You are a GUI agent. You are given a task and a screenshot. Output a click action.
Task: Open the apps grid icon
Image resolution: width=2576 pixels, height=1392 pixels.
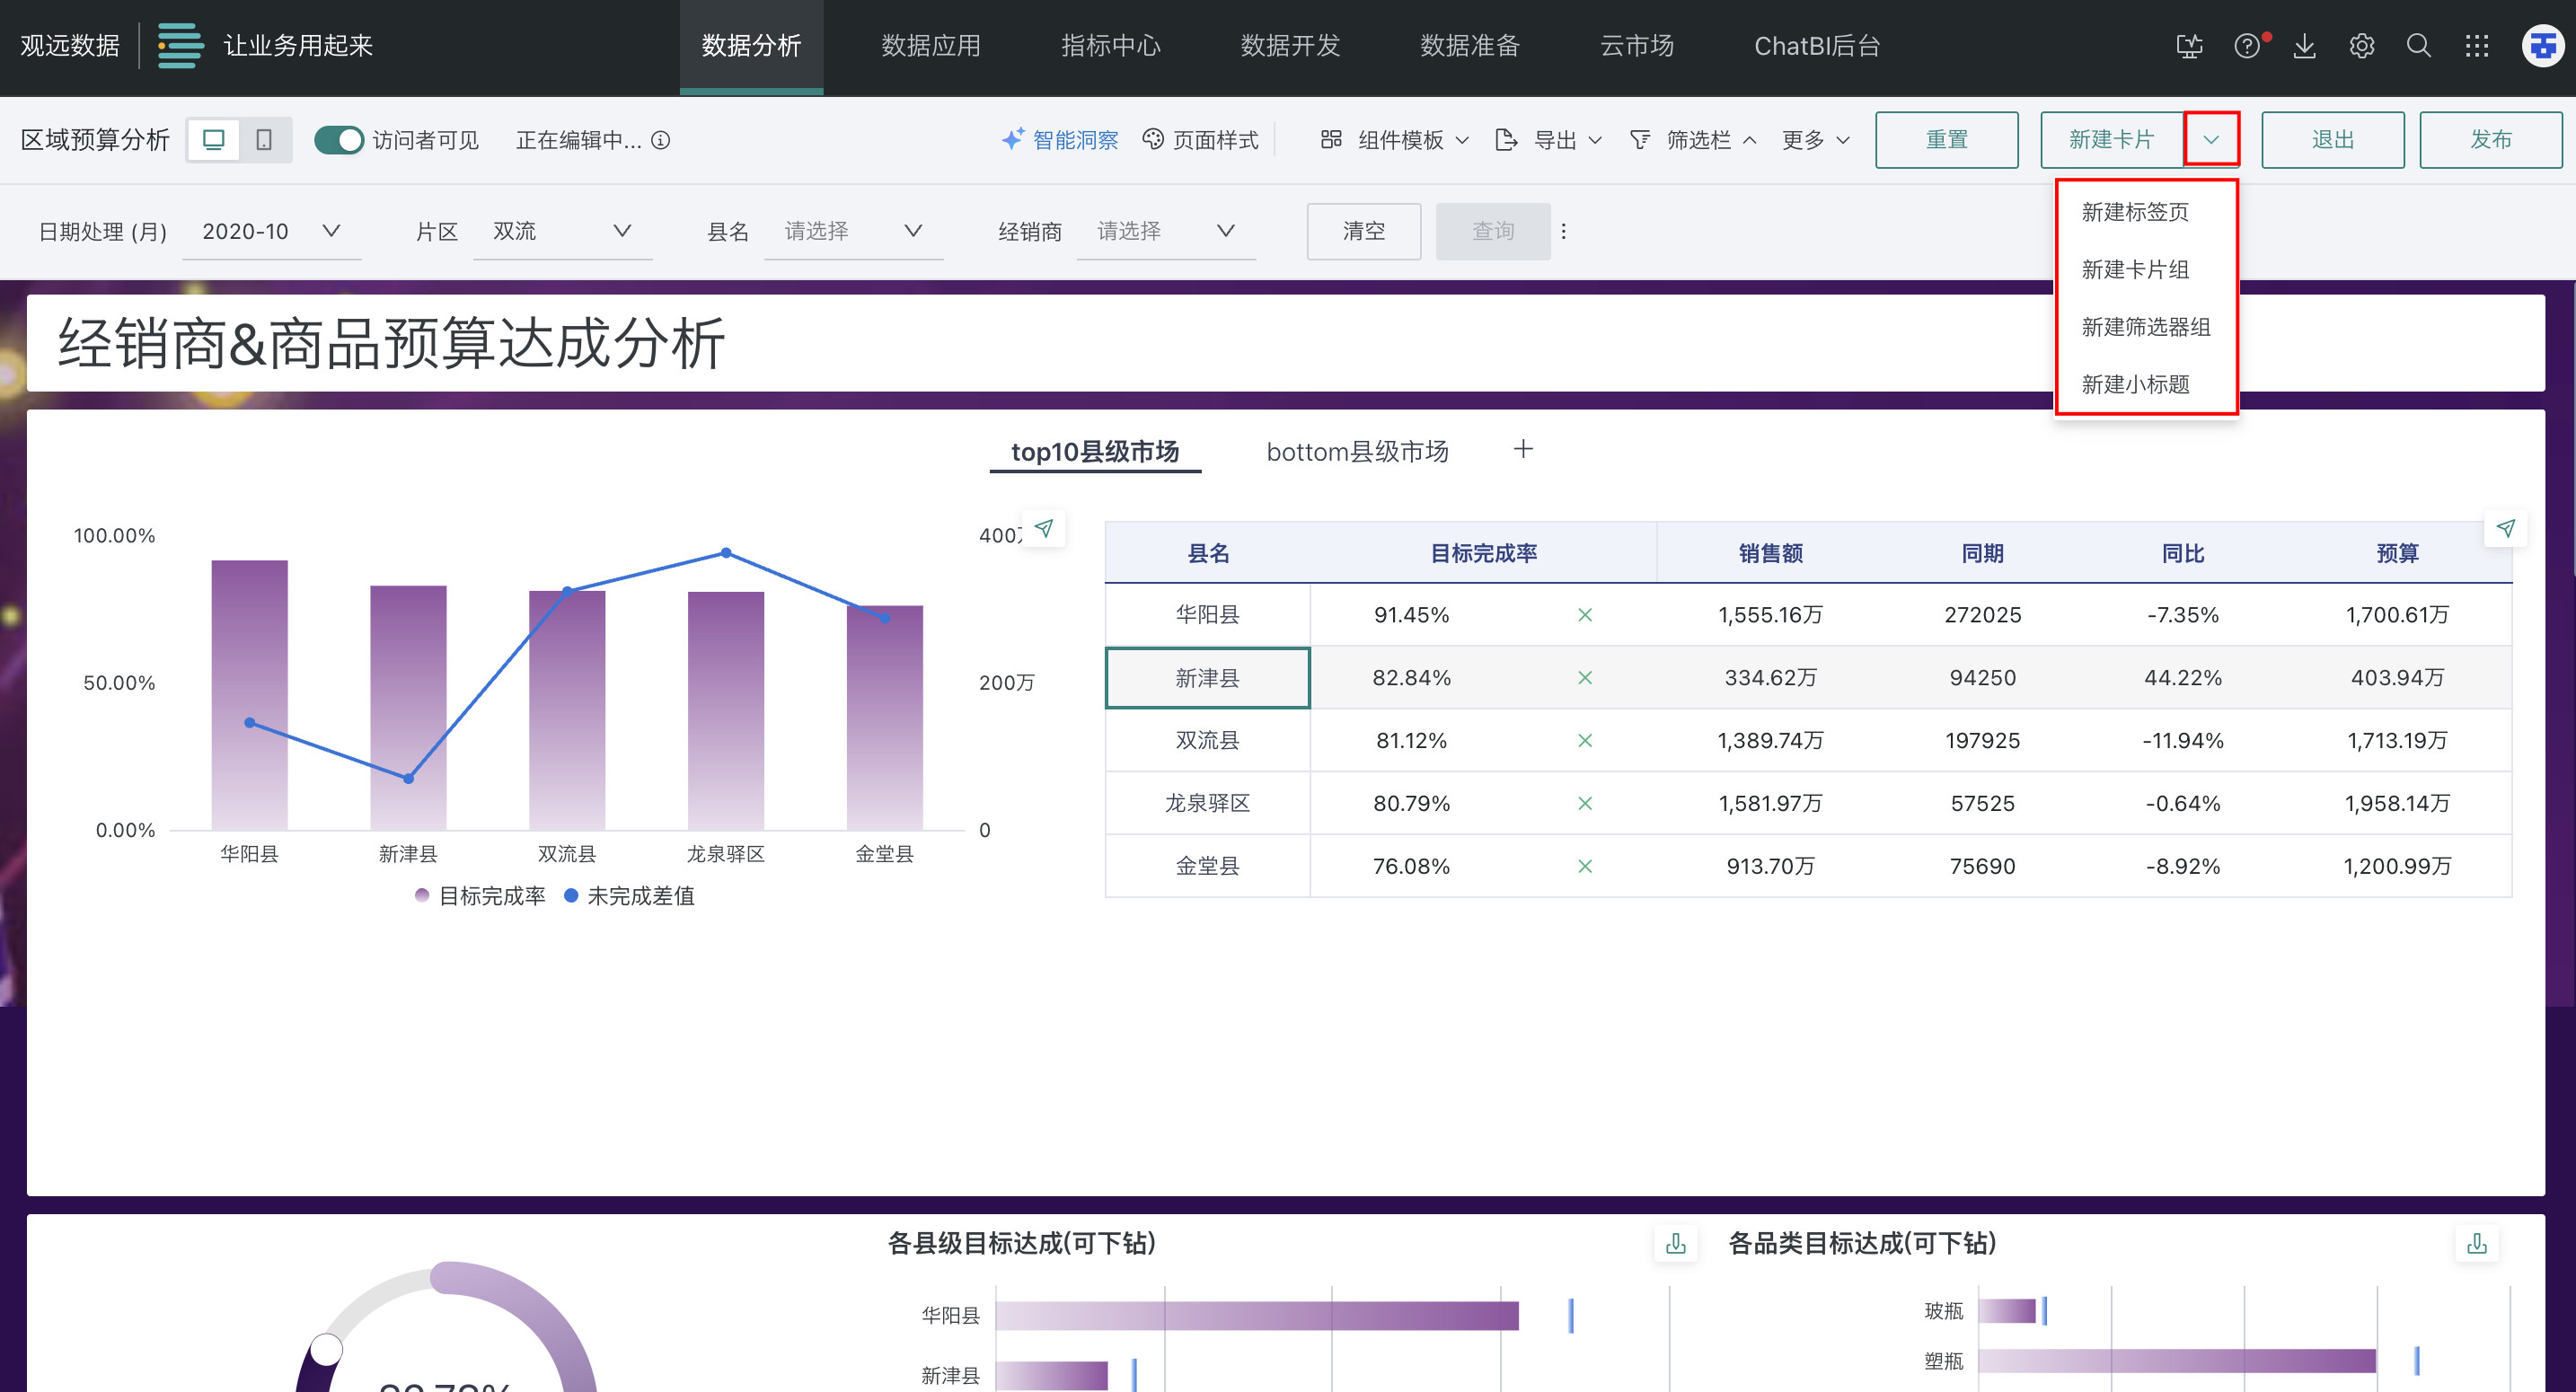2476,46
